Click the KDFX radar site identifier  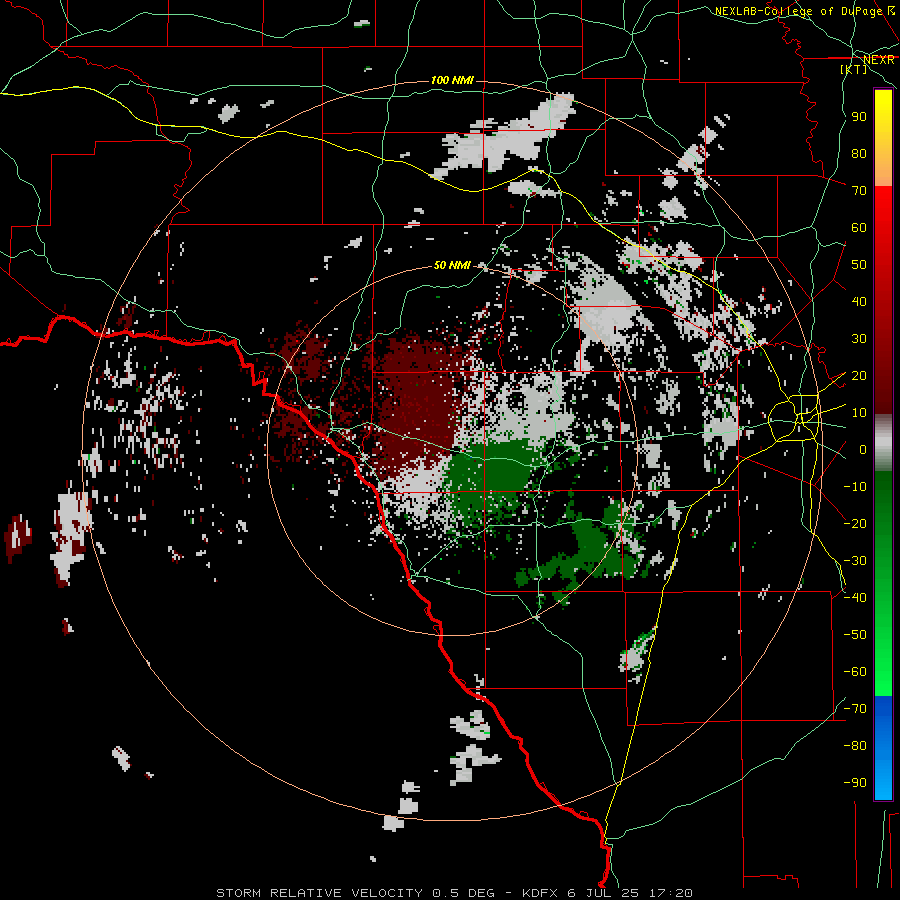tap(541, 893)
